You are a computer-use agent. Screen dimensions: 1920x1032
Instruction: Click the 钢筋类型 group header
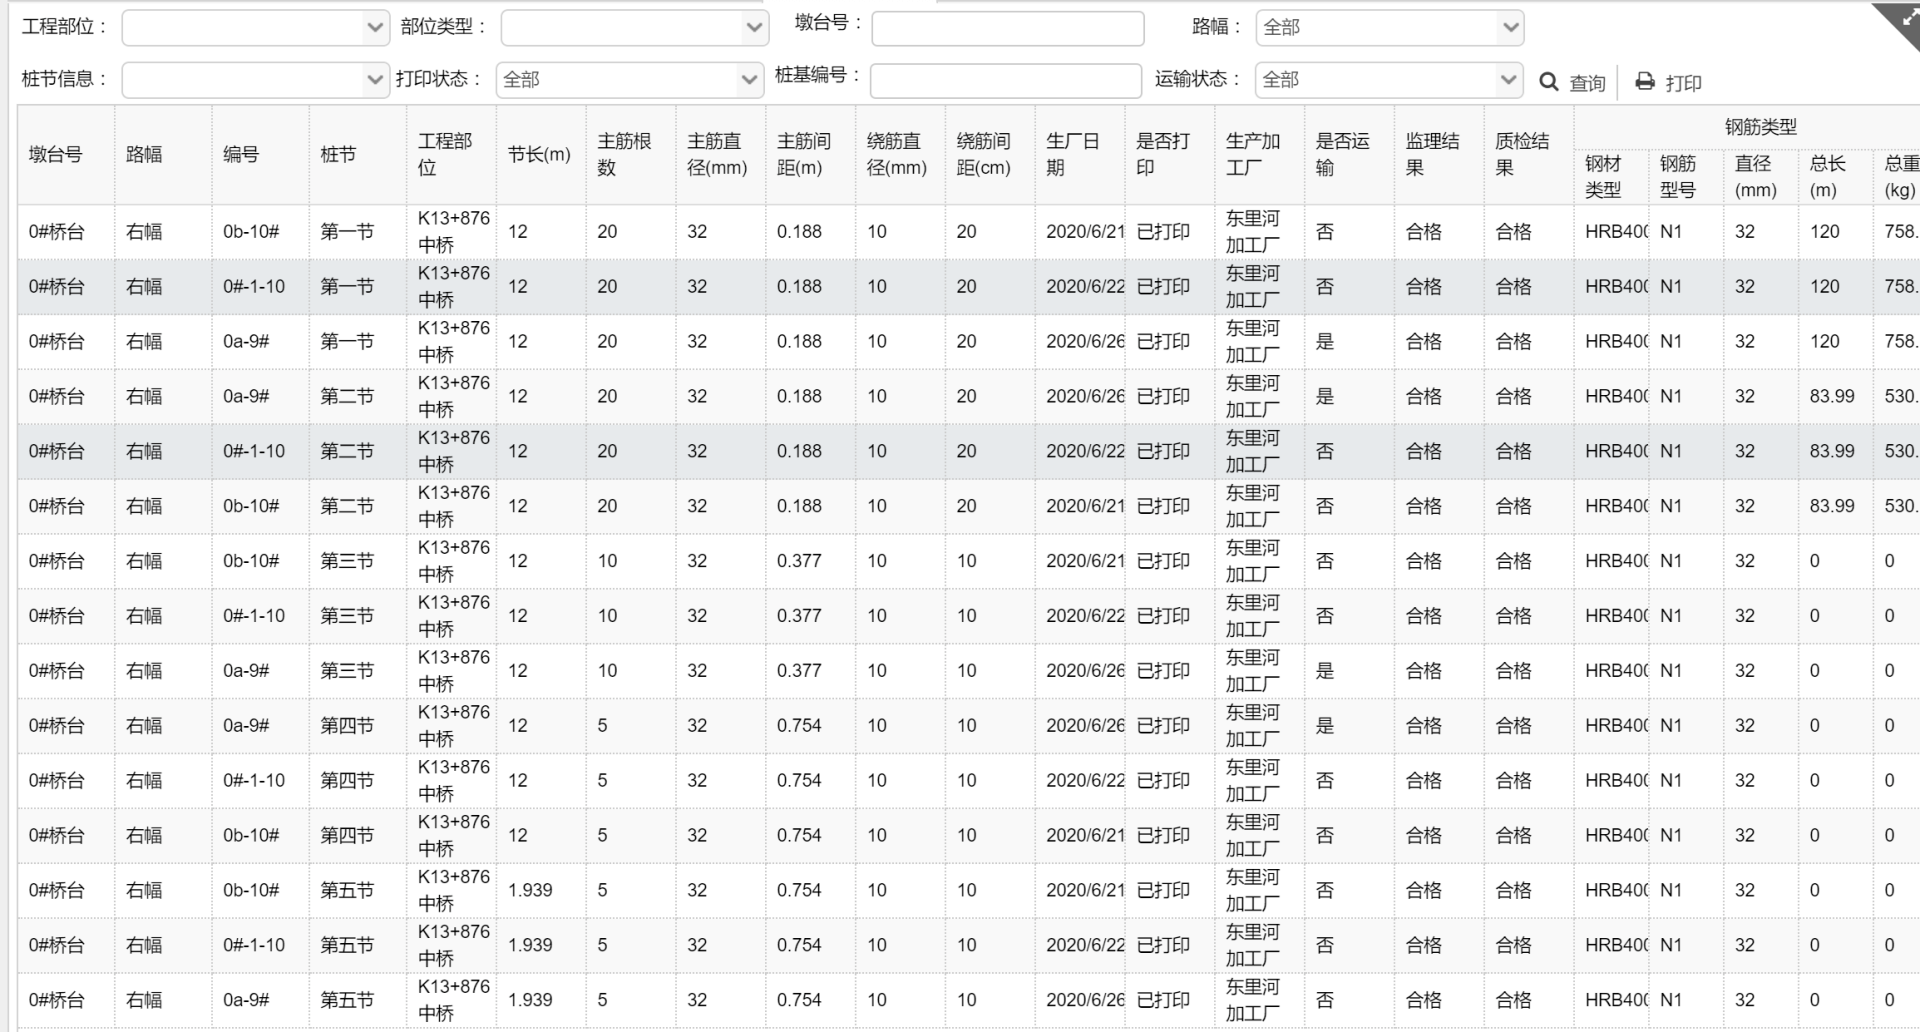1760,127
